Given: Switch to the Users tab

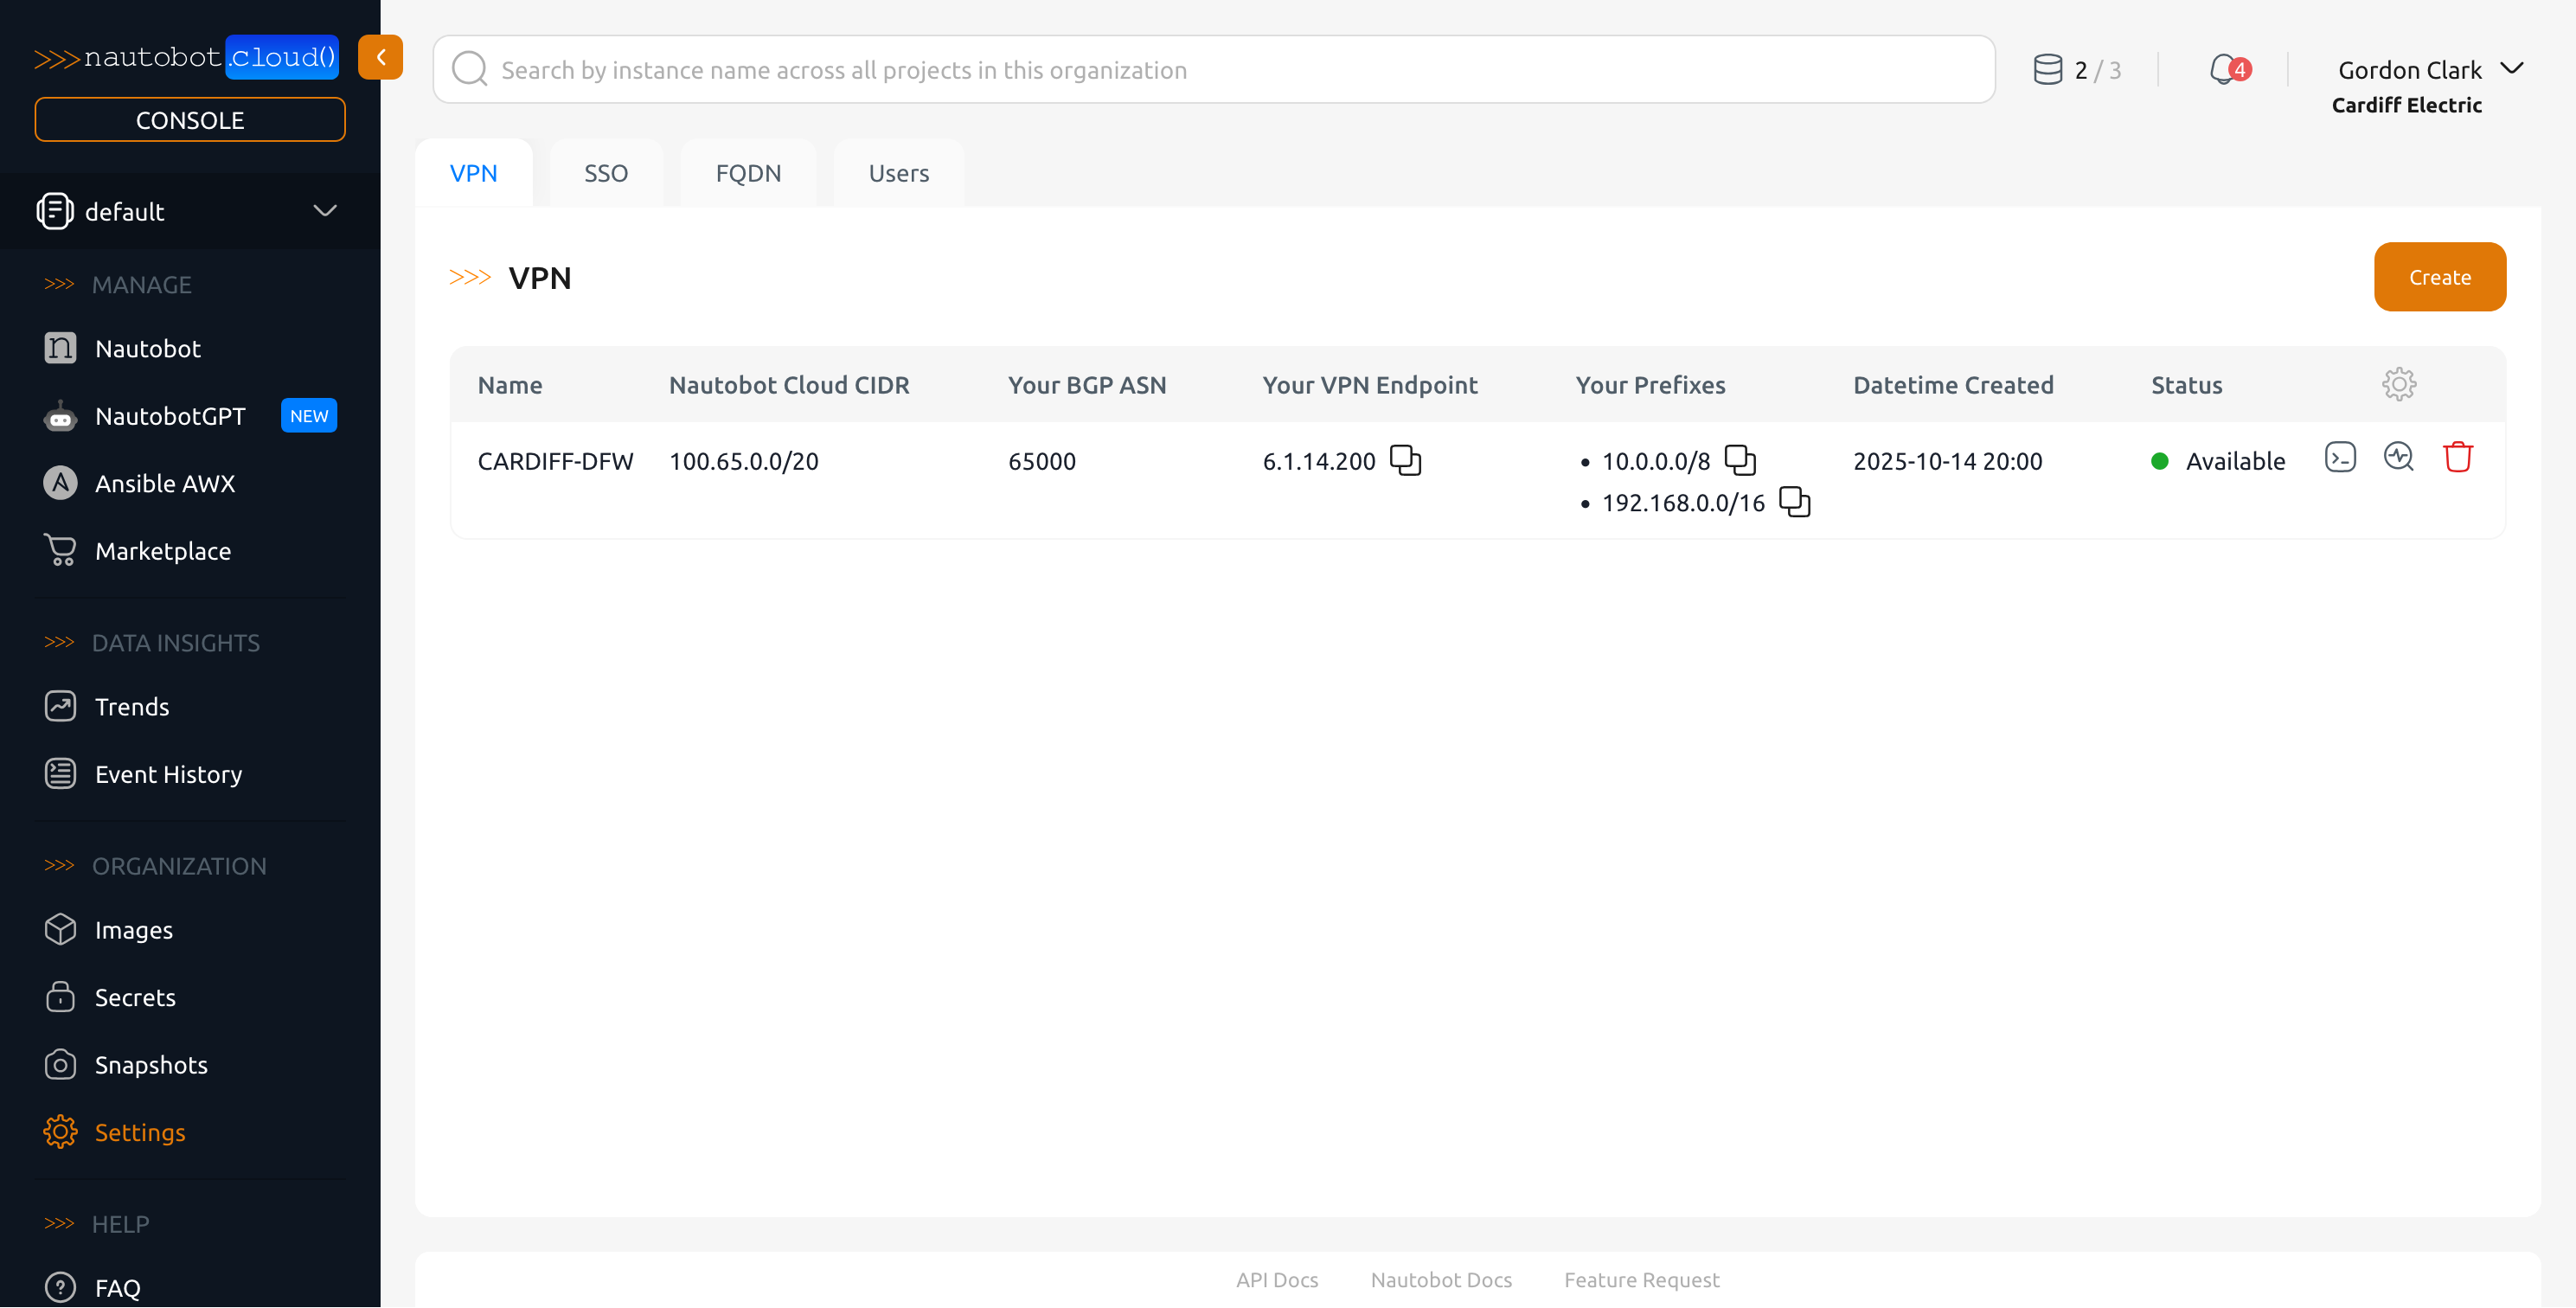Looking at the screenshot, I should pos(898,172).
